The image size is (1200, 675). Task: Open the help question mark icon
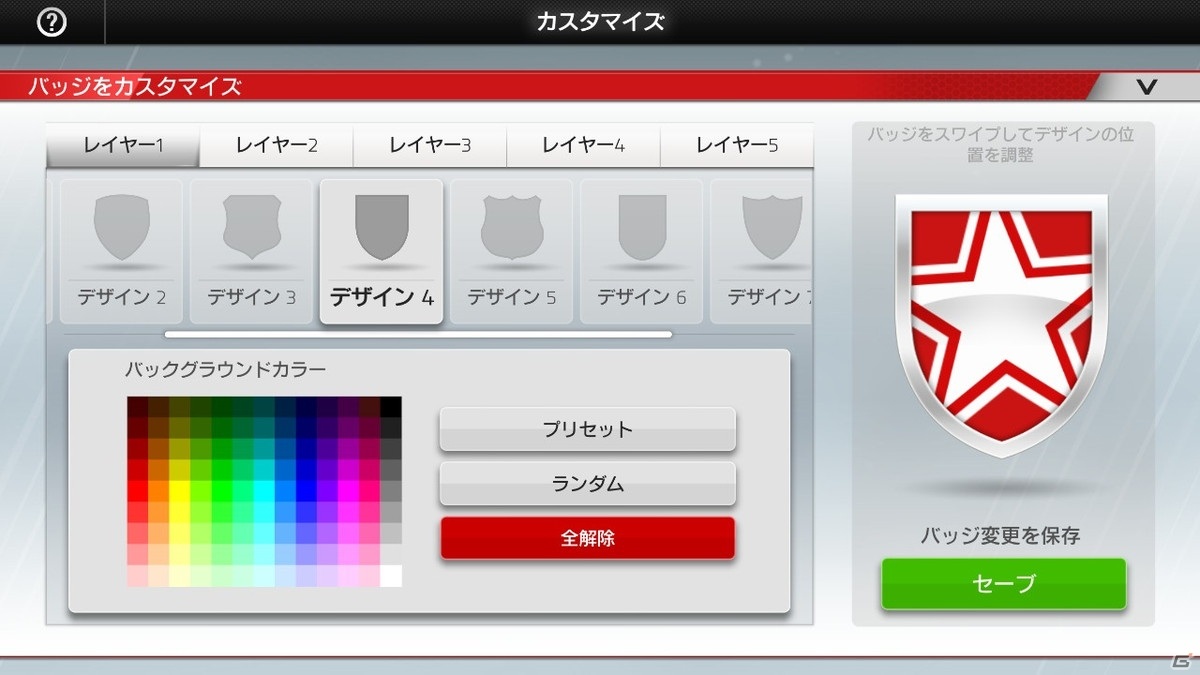51,22
